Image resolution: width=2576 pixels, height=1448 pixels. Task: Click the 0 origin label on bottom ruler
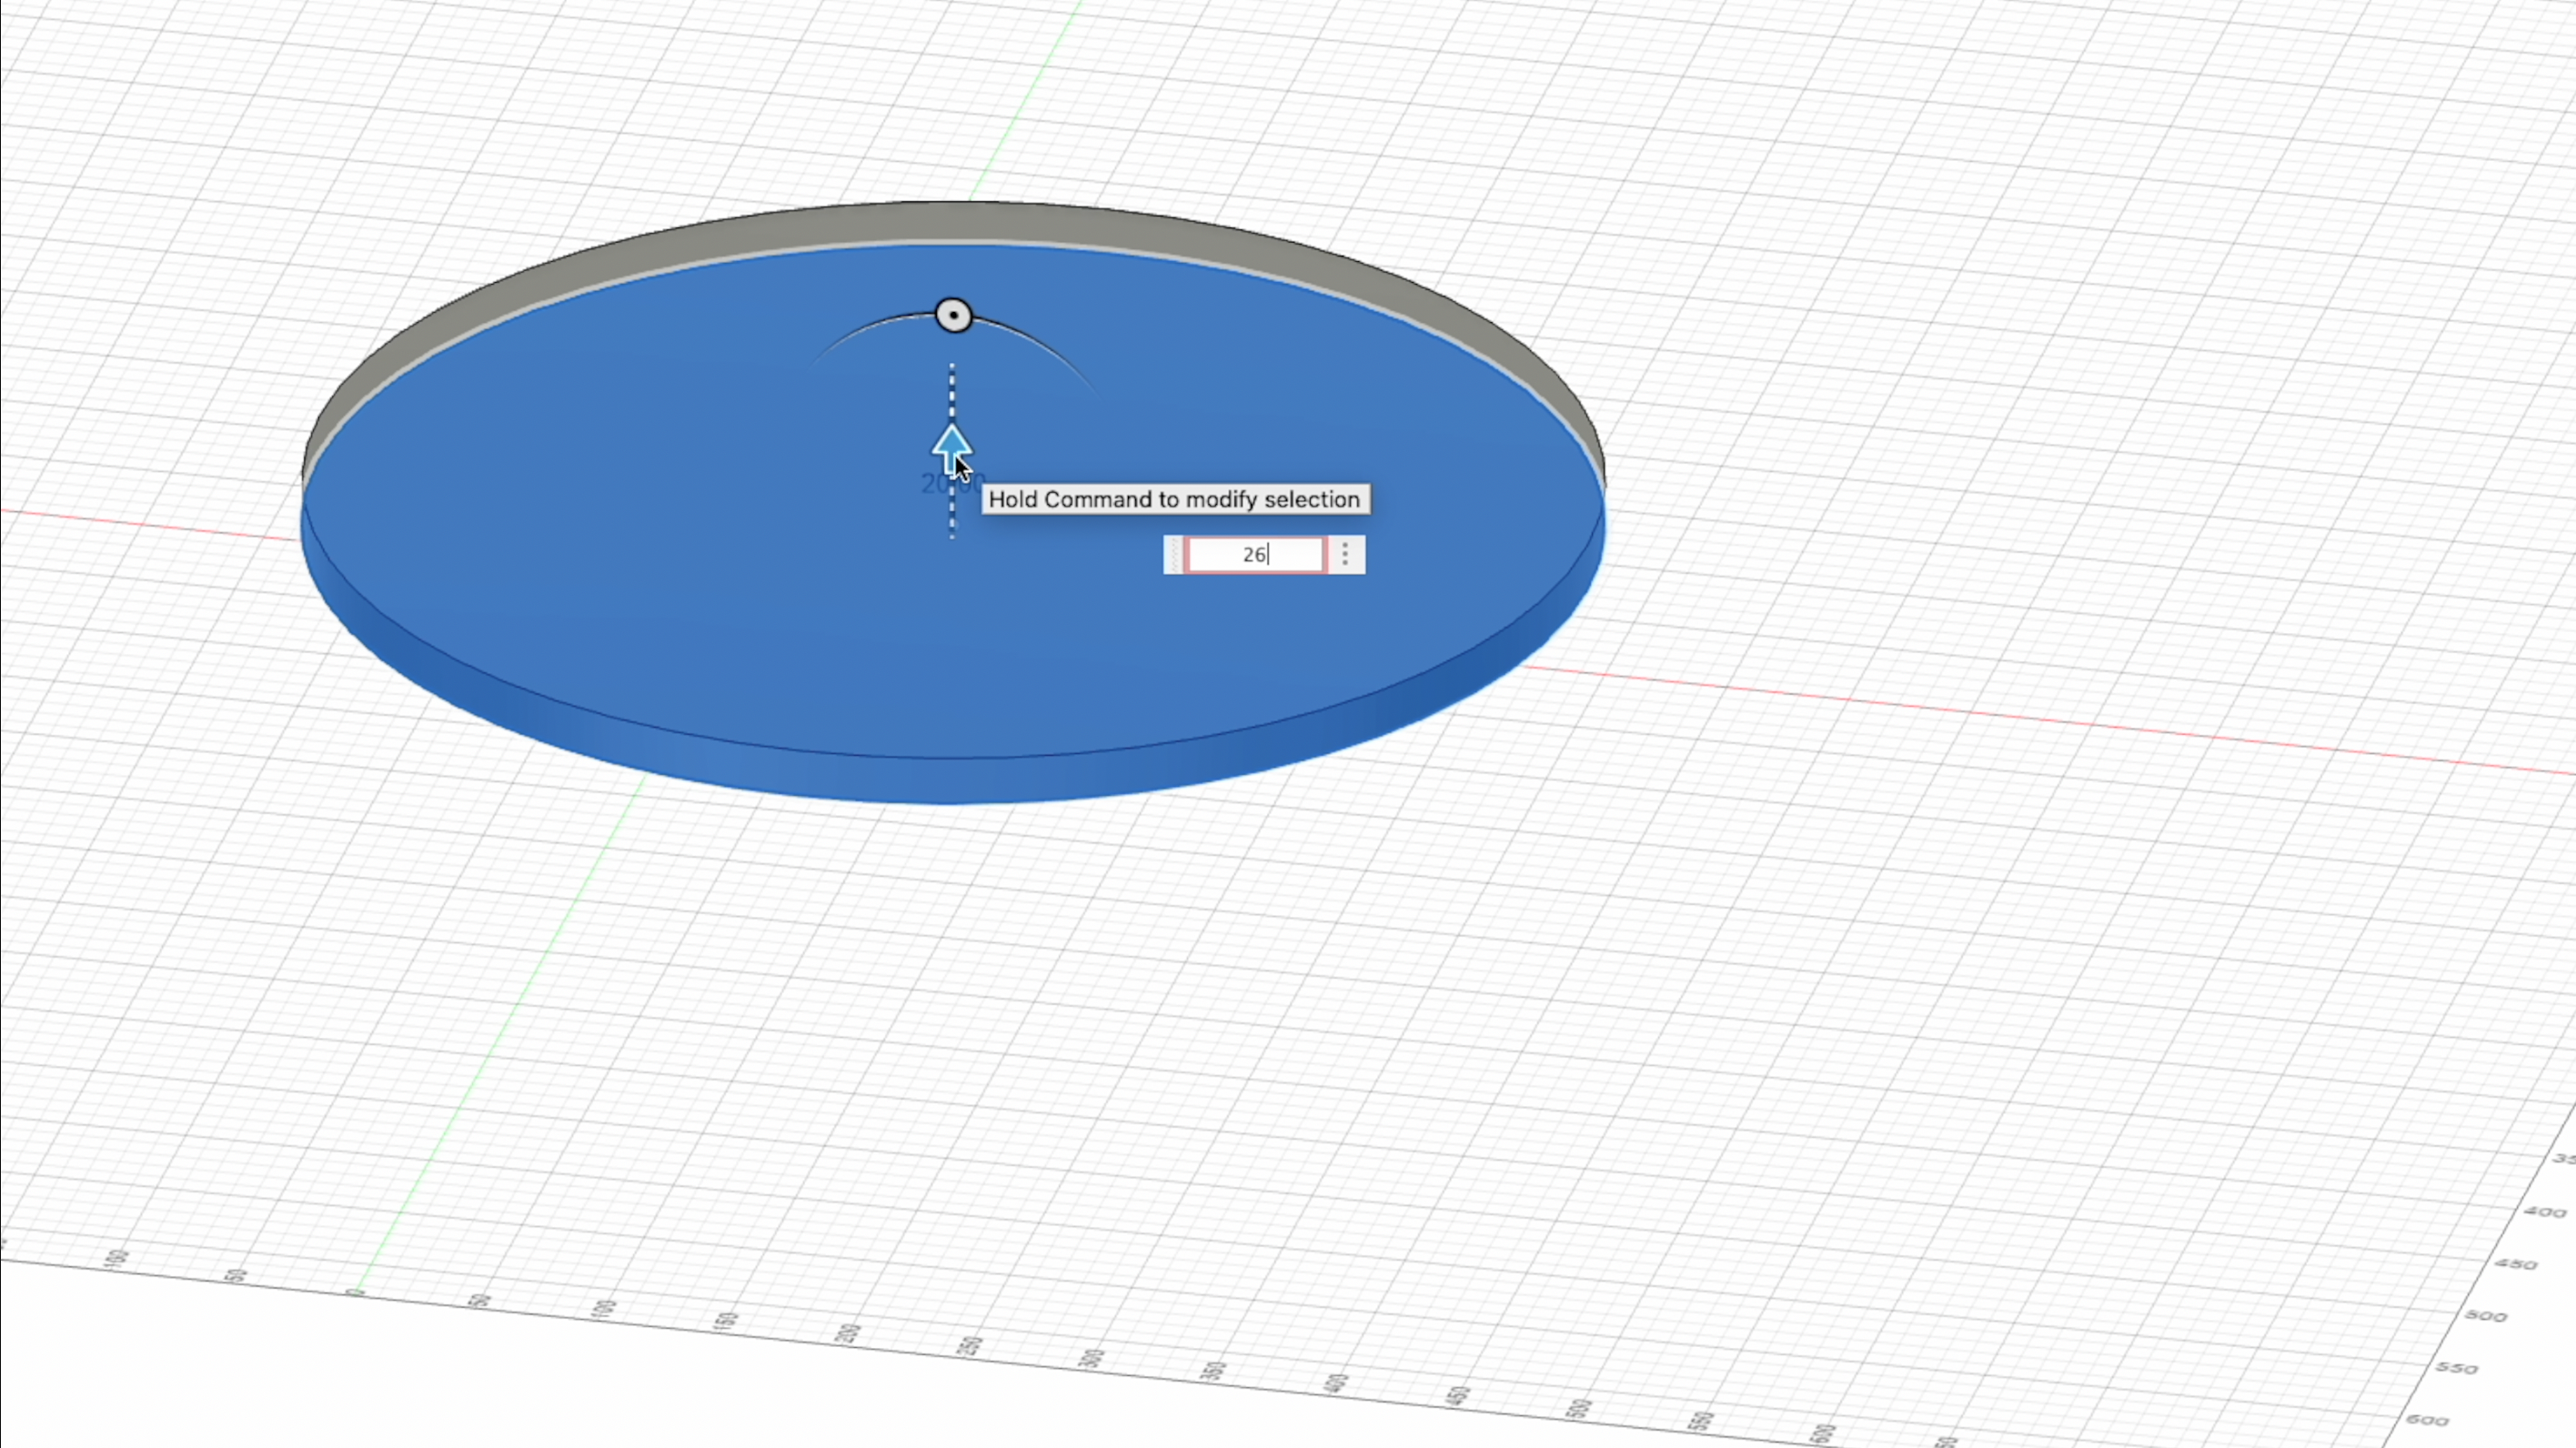pyautogui.click(x=356, y=1293)
